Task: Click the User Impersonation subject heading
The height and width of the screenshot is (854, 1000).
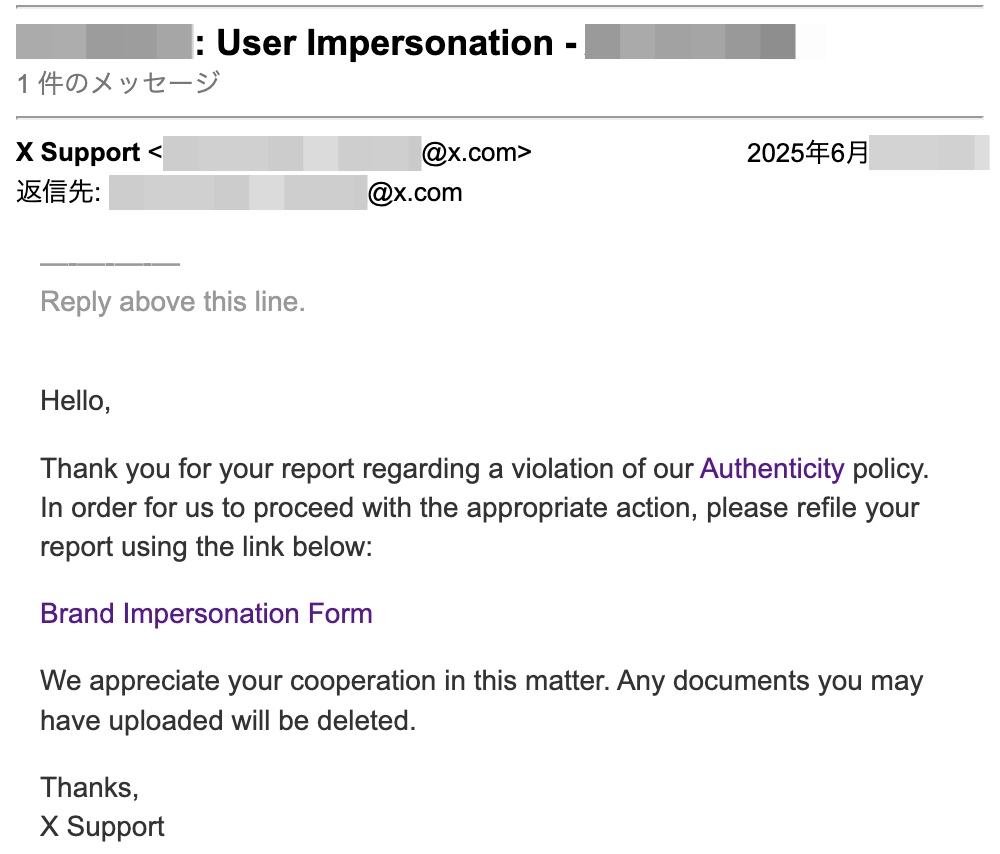Action: point(384,43)
